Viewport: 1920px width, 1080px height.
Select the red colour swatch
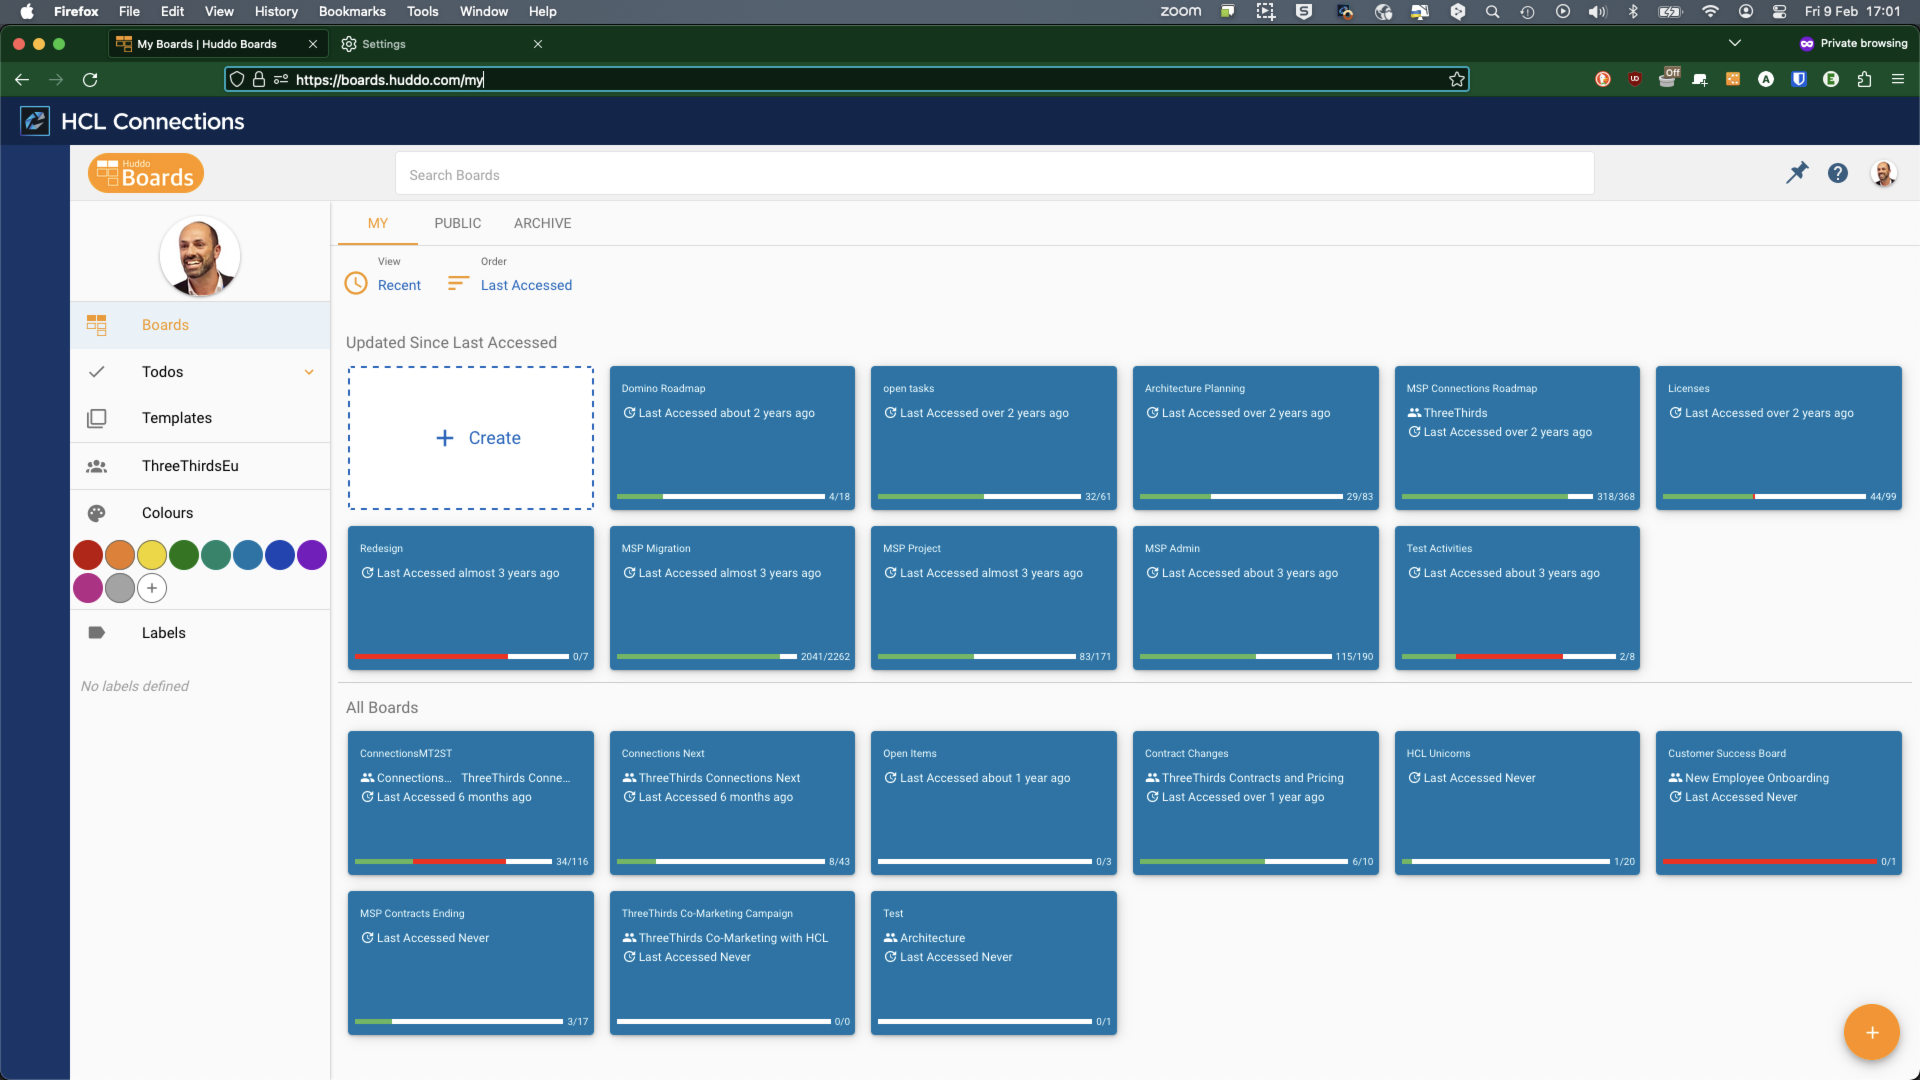pyautogui.click(x=88, y=555)
